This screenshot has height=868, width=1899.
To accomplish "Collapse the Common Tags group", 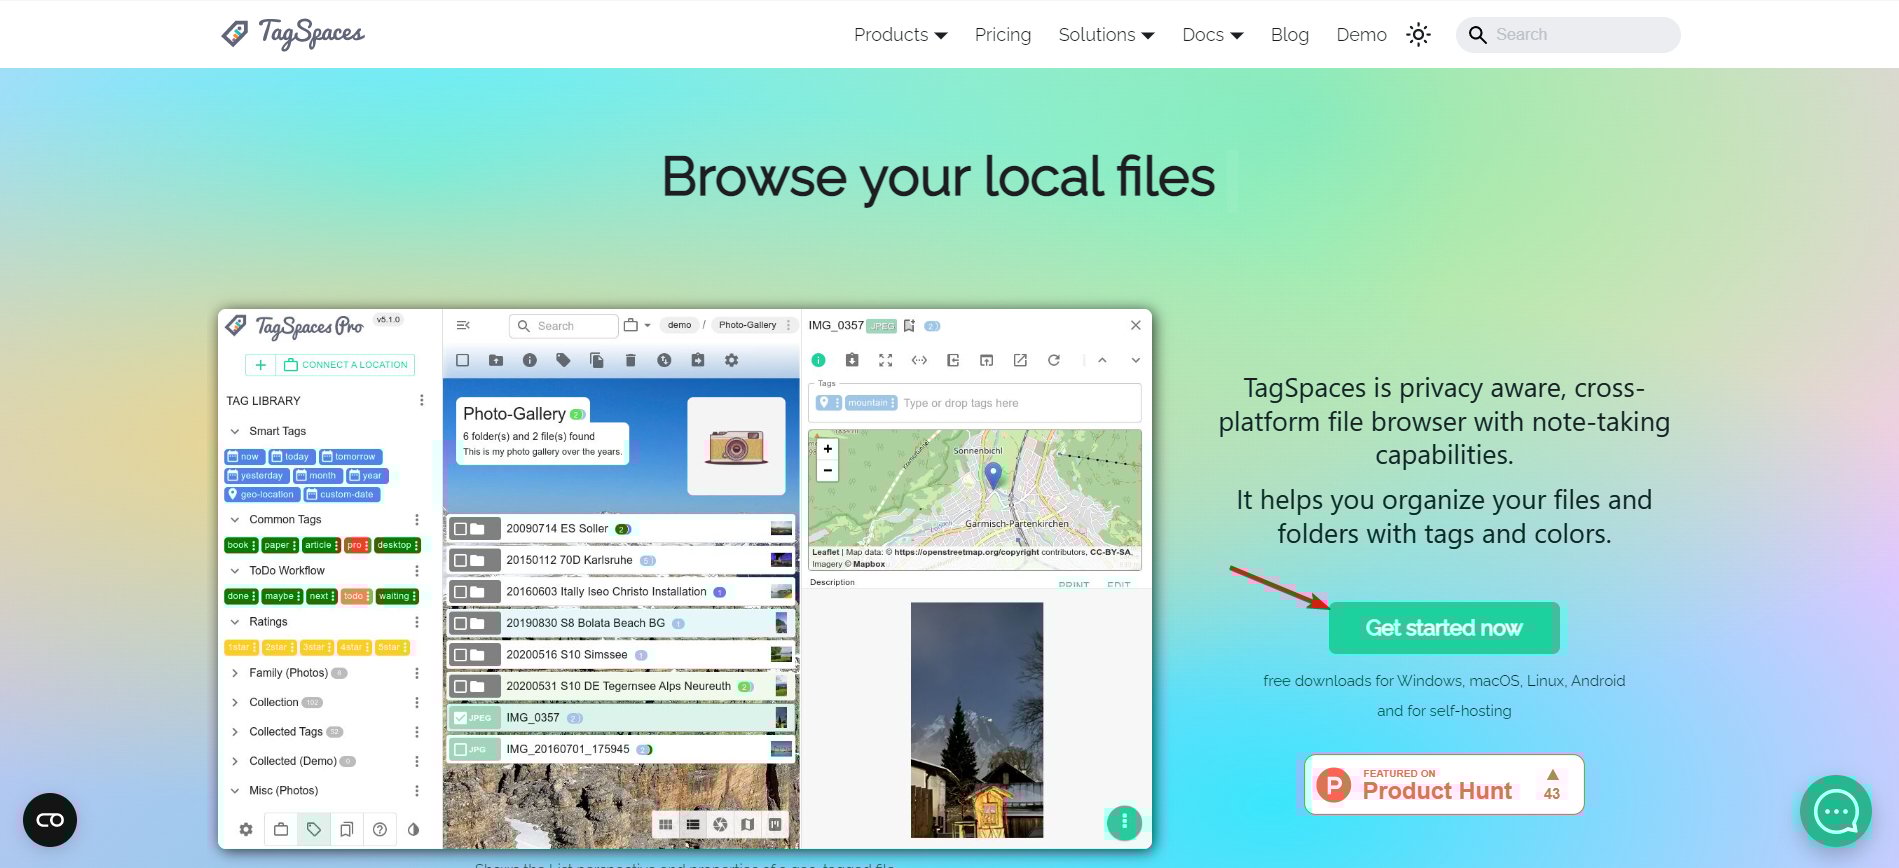I will [x=235, y=520].
